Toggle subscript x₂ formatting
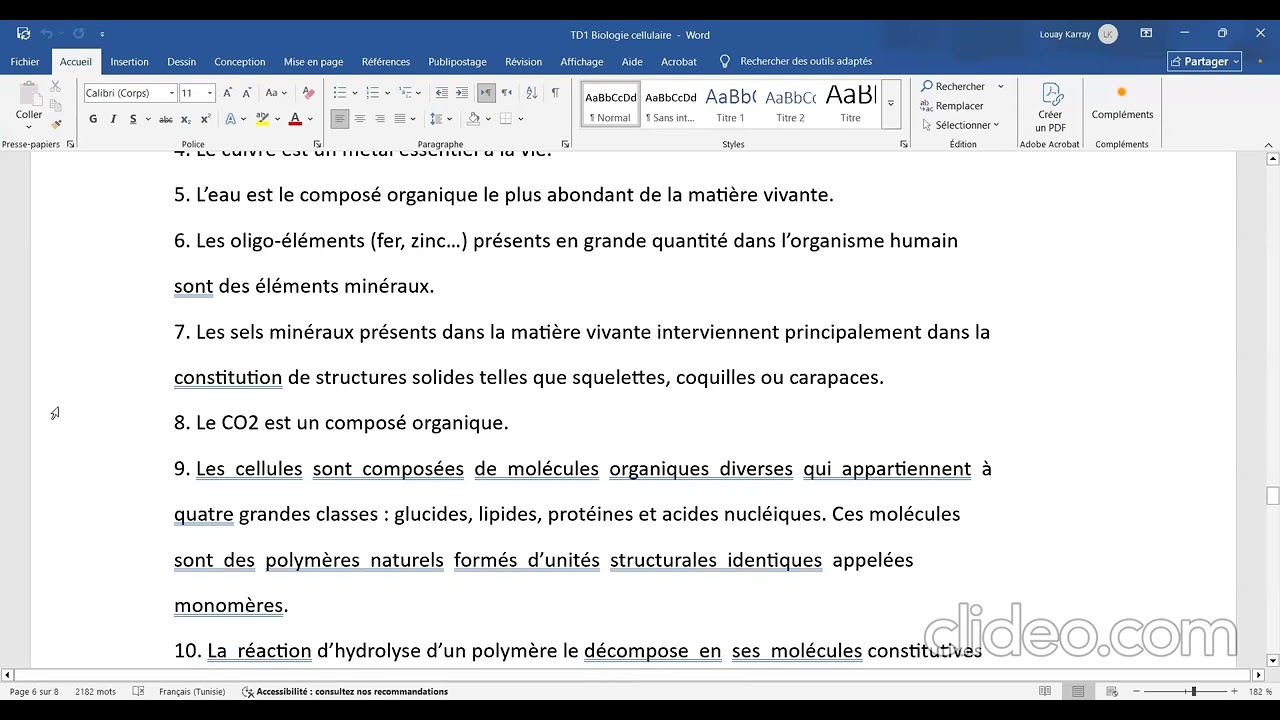Image resolution: width=1280 pixels, height=720 pixels. pos(186,119)
